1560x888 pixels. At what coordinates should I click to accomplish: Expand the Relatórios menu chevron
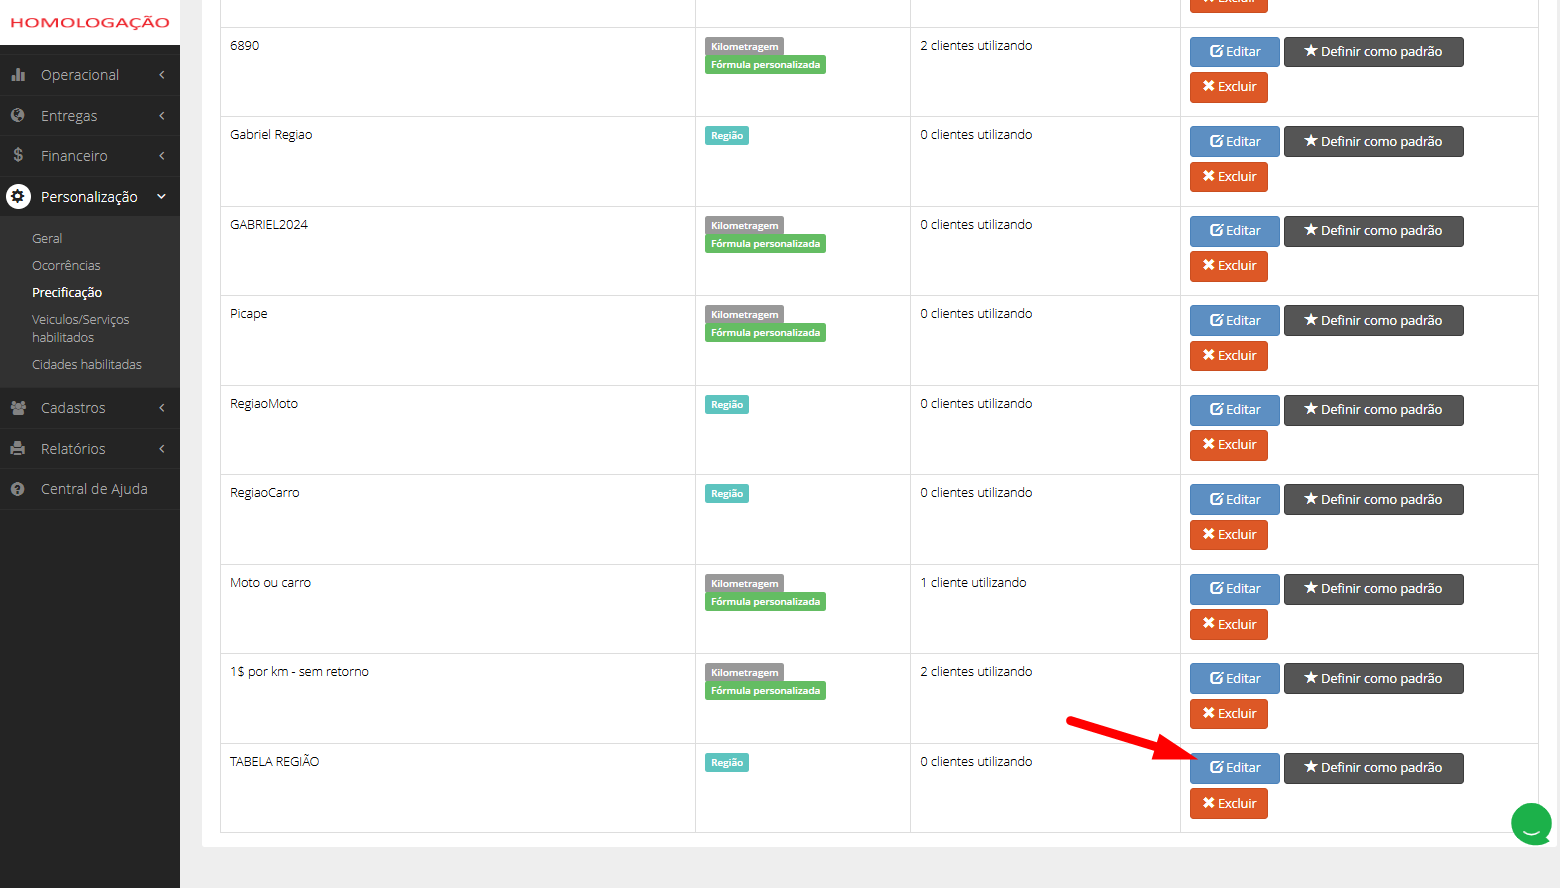click(162, 449)
